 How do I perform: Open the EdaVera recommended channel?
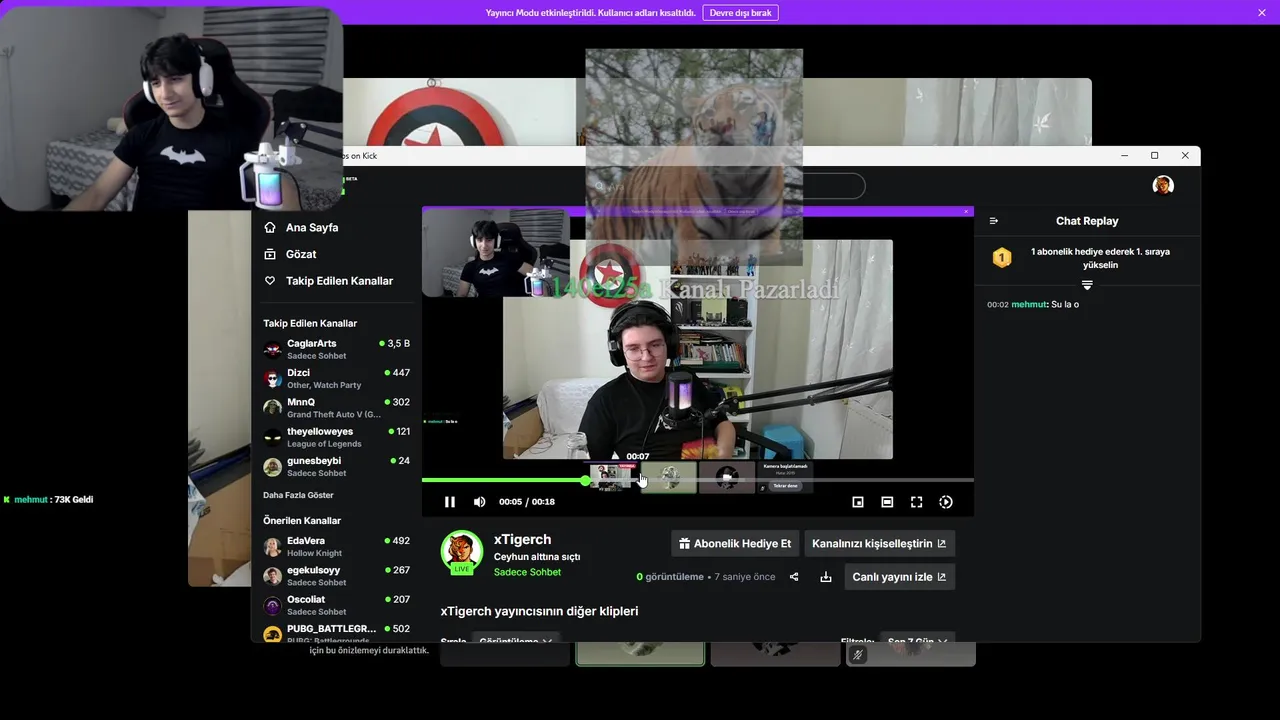tap(336, 546)
